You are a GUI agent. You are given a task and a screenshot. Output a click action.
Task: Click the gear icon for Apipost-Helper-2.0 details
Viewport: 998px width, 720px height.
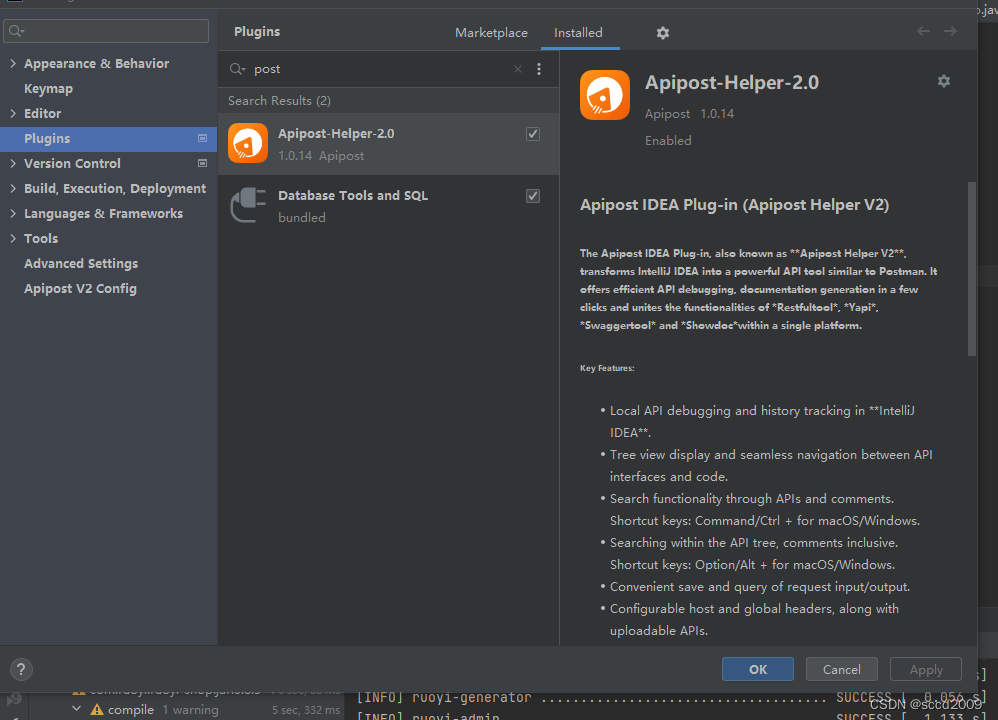pos(943,81)
